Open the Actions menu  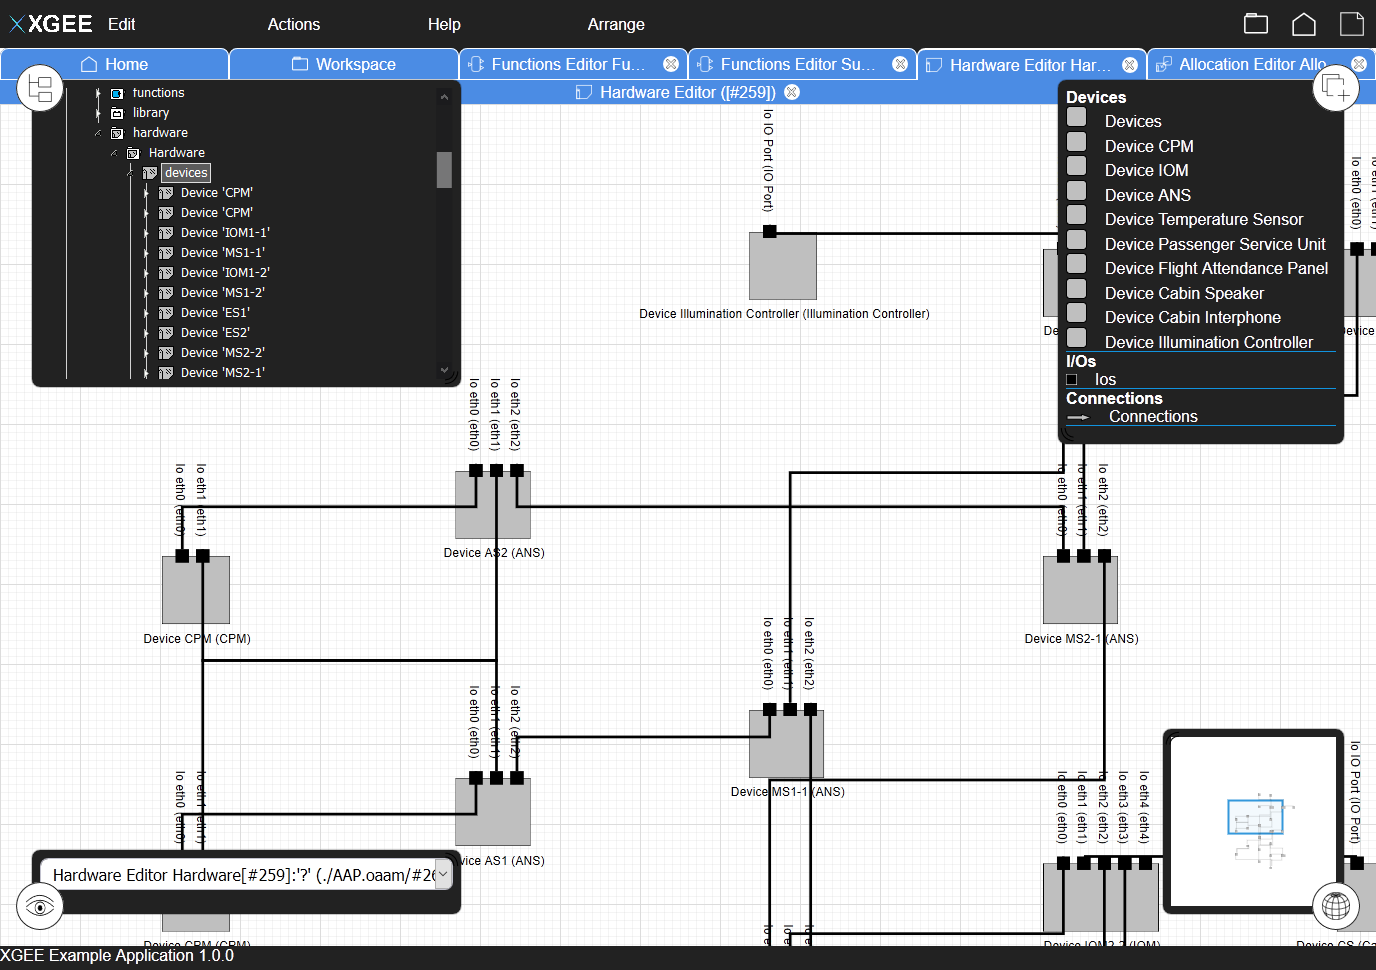pos(294,24)
